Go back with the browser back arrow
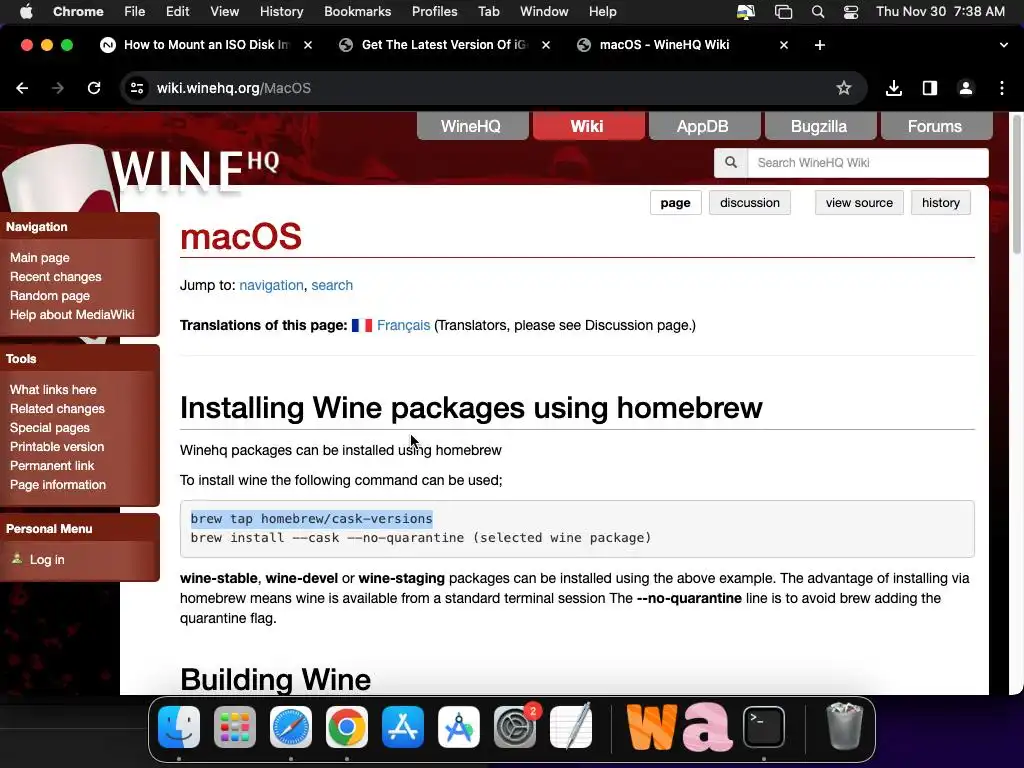The width and height of the screenshot is (1024, 768). [x=22, y=88]
